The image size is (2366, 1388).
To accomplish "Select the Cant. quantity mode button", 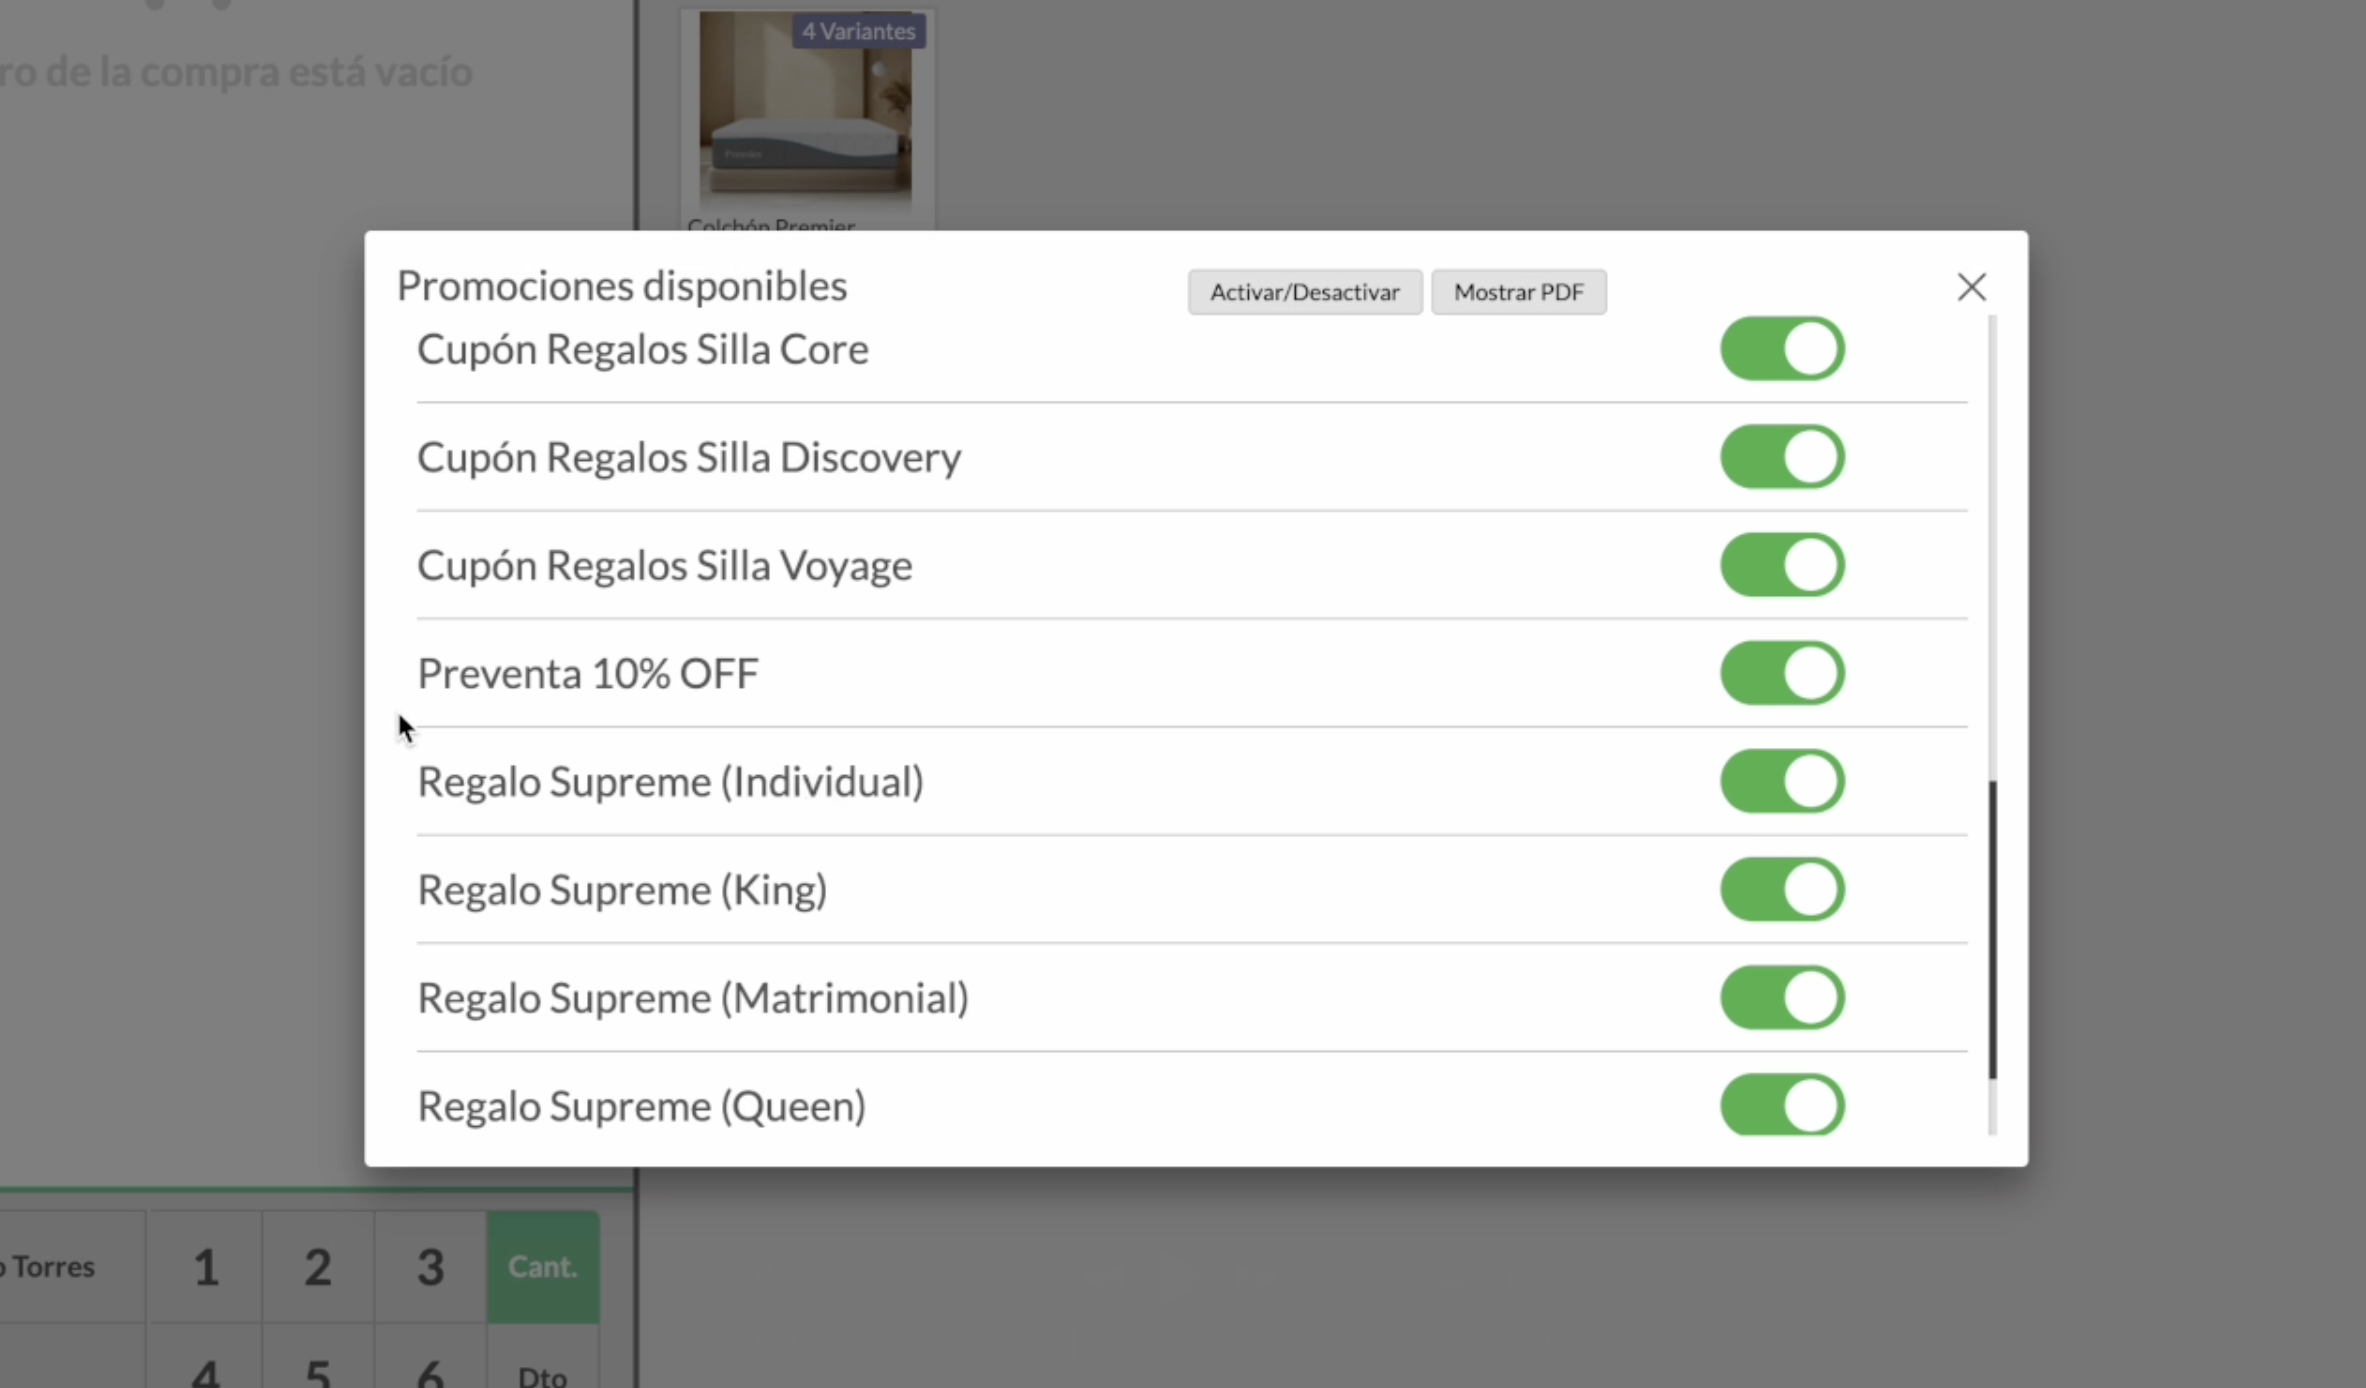I will click(543, 1267).
